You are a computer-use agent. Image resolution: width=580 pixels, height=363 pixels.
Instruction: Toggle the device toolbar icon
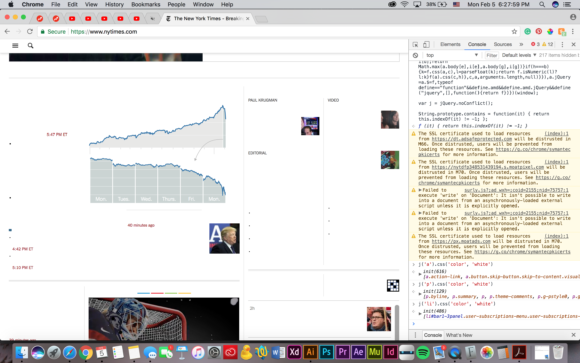[x=426, y=44]
